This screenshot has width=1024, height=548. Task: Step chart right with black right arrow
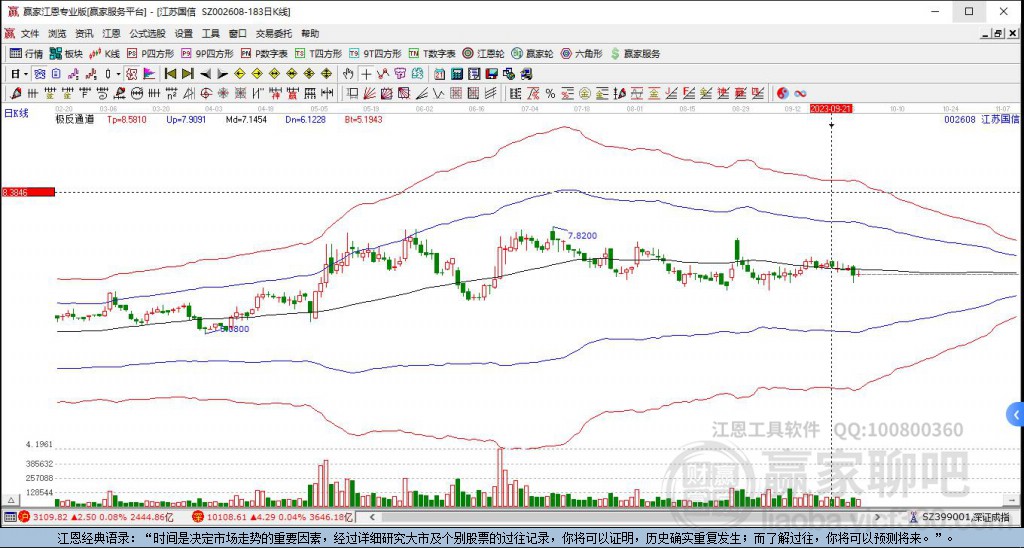click(x=222, y=74)
